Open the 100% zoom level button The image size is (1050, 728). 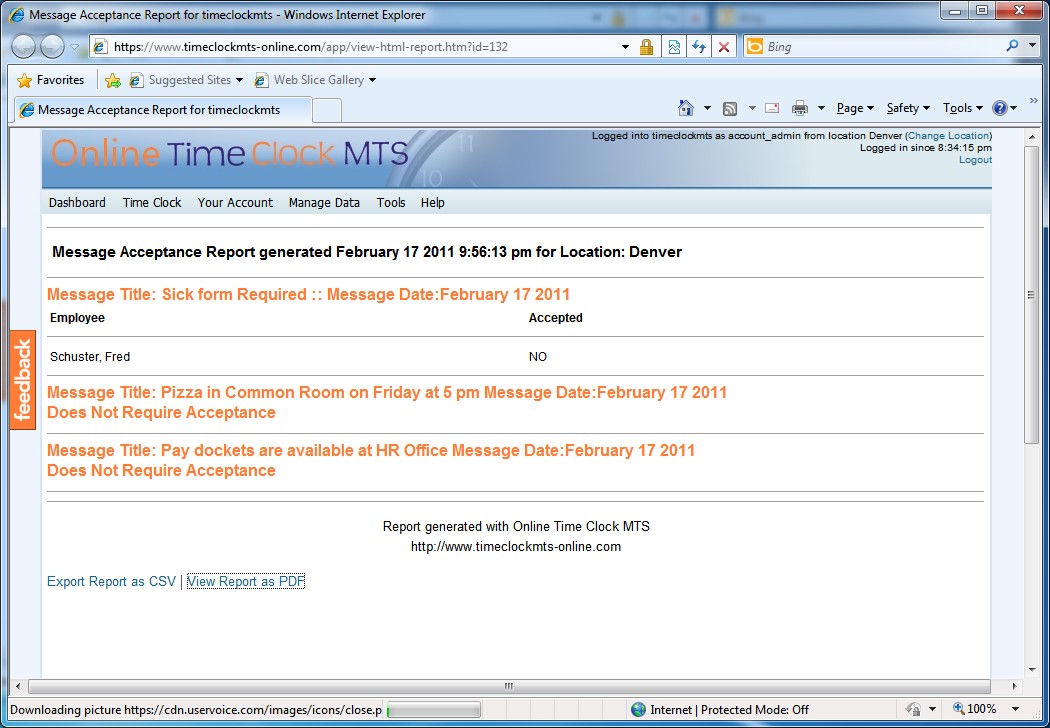[x=974, y=709]
